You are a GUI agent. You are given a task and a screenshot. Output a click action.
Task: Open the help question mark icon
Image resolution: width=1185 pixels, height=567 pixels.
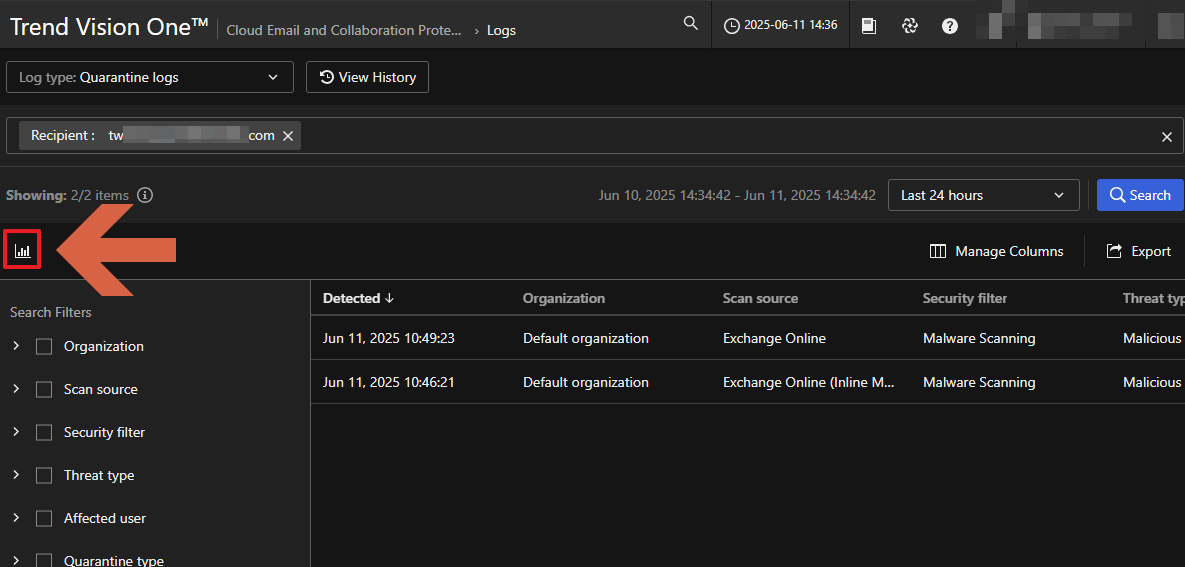point(950,26)
